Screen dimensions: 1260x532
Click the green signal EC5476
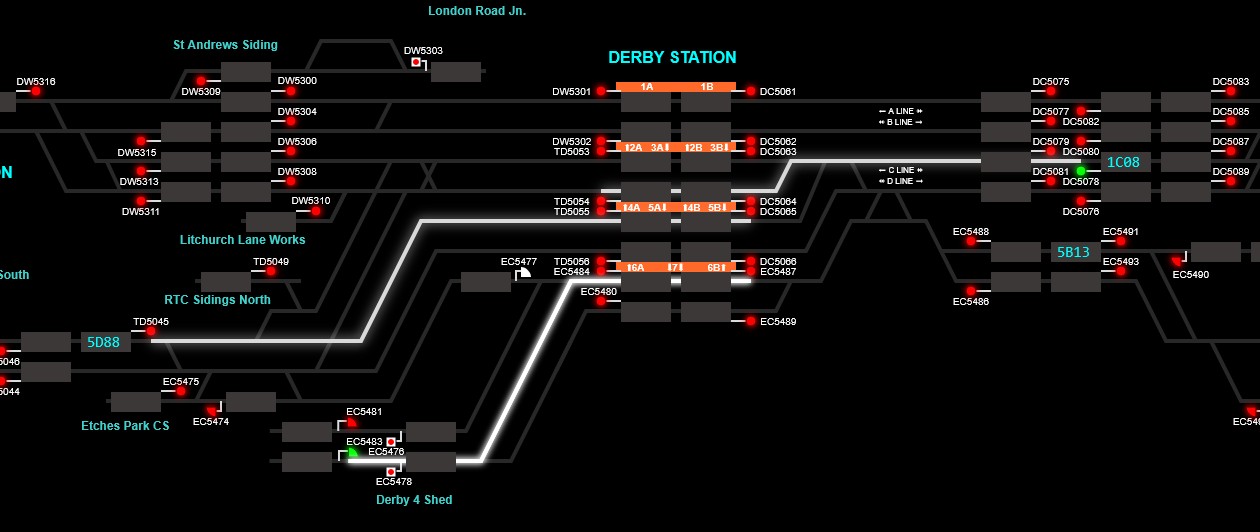pyautogui.click(x=352, y=453)
